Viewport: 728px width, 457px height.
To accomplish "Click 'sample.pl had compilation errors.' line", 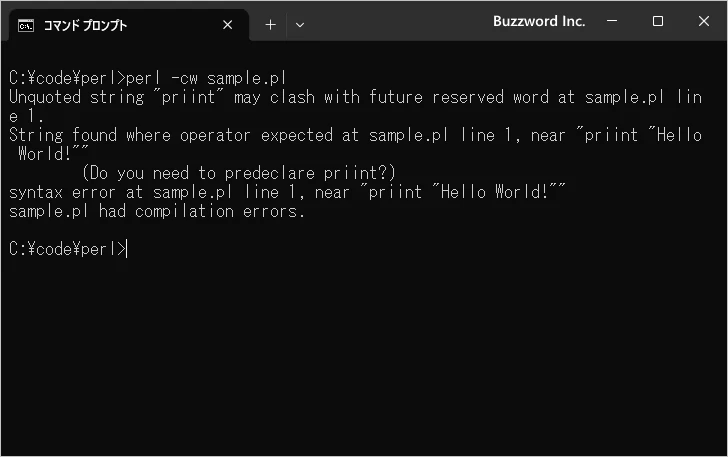I will pos(156,211).
